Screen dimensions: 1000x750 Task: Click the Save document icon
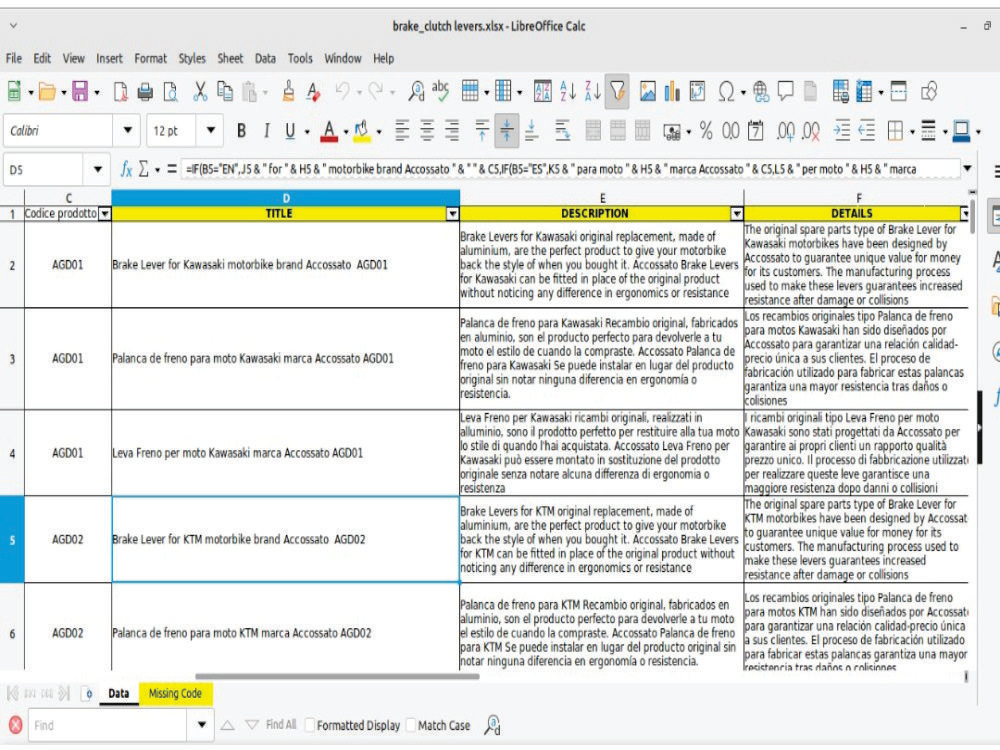tap(80, 91)
